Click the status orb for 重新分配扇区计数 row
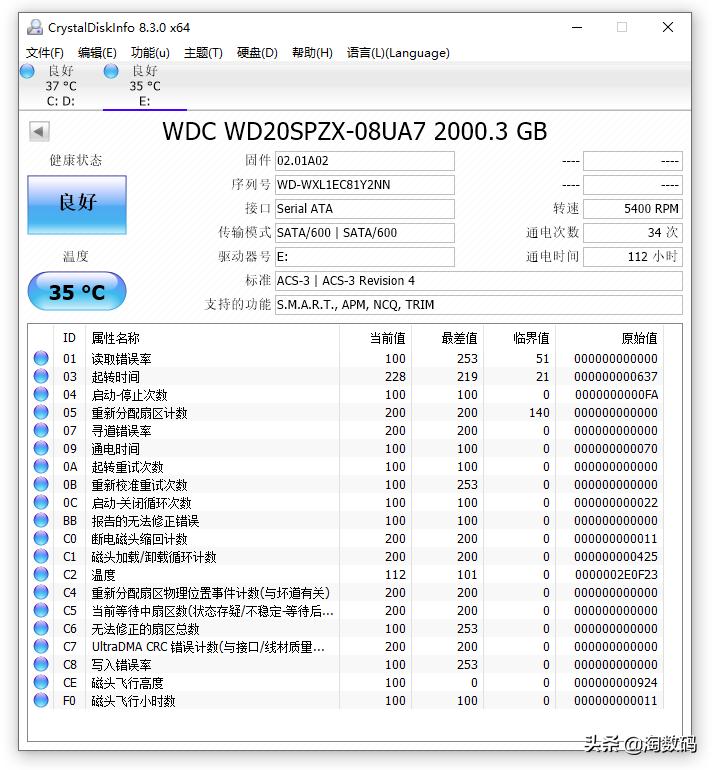The image size is (714, 770). tap(41, 412)
